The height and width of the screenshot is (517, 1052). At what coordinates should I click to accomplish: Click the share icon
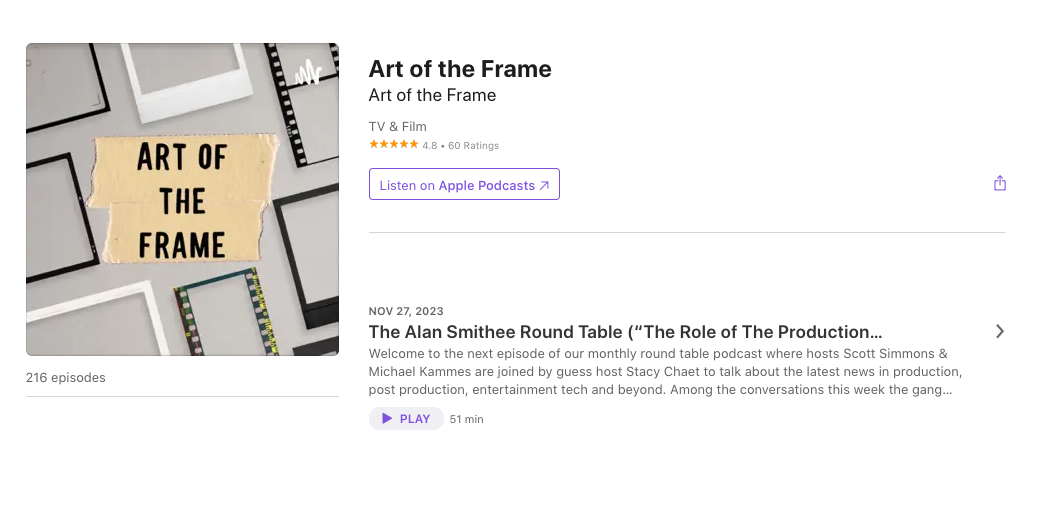999,184
